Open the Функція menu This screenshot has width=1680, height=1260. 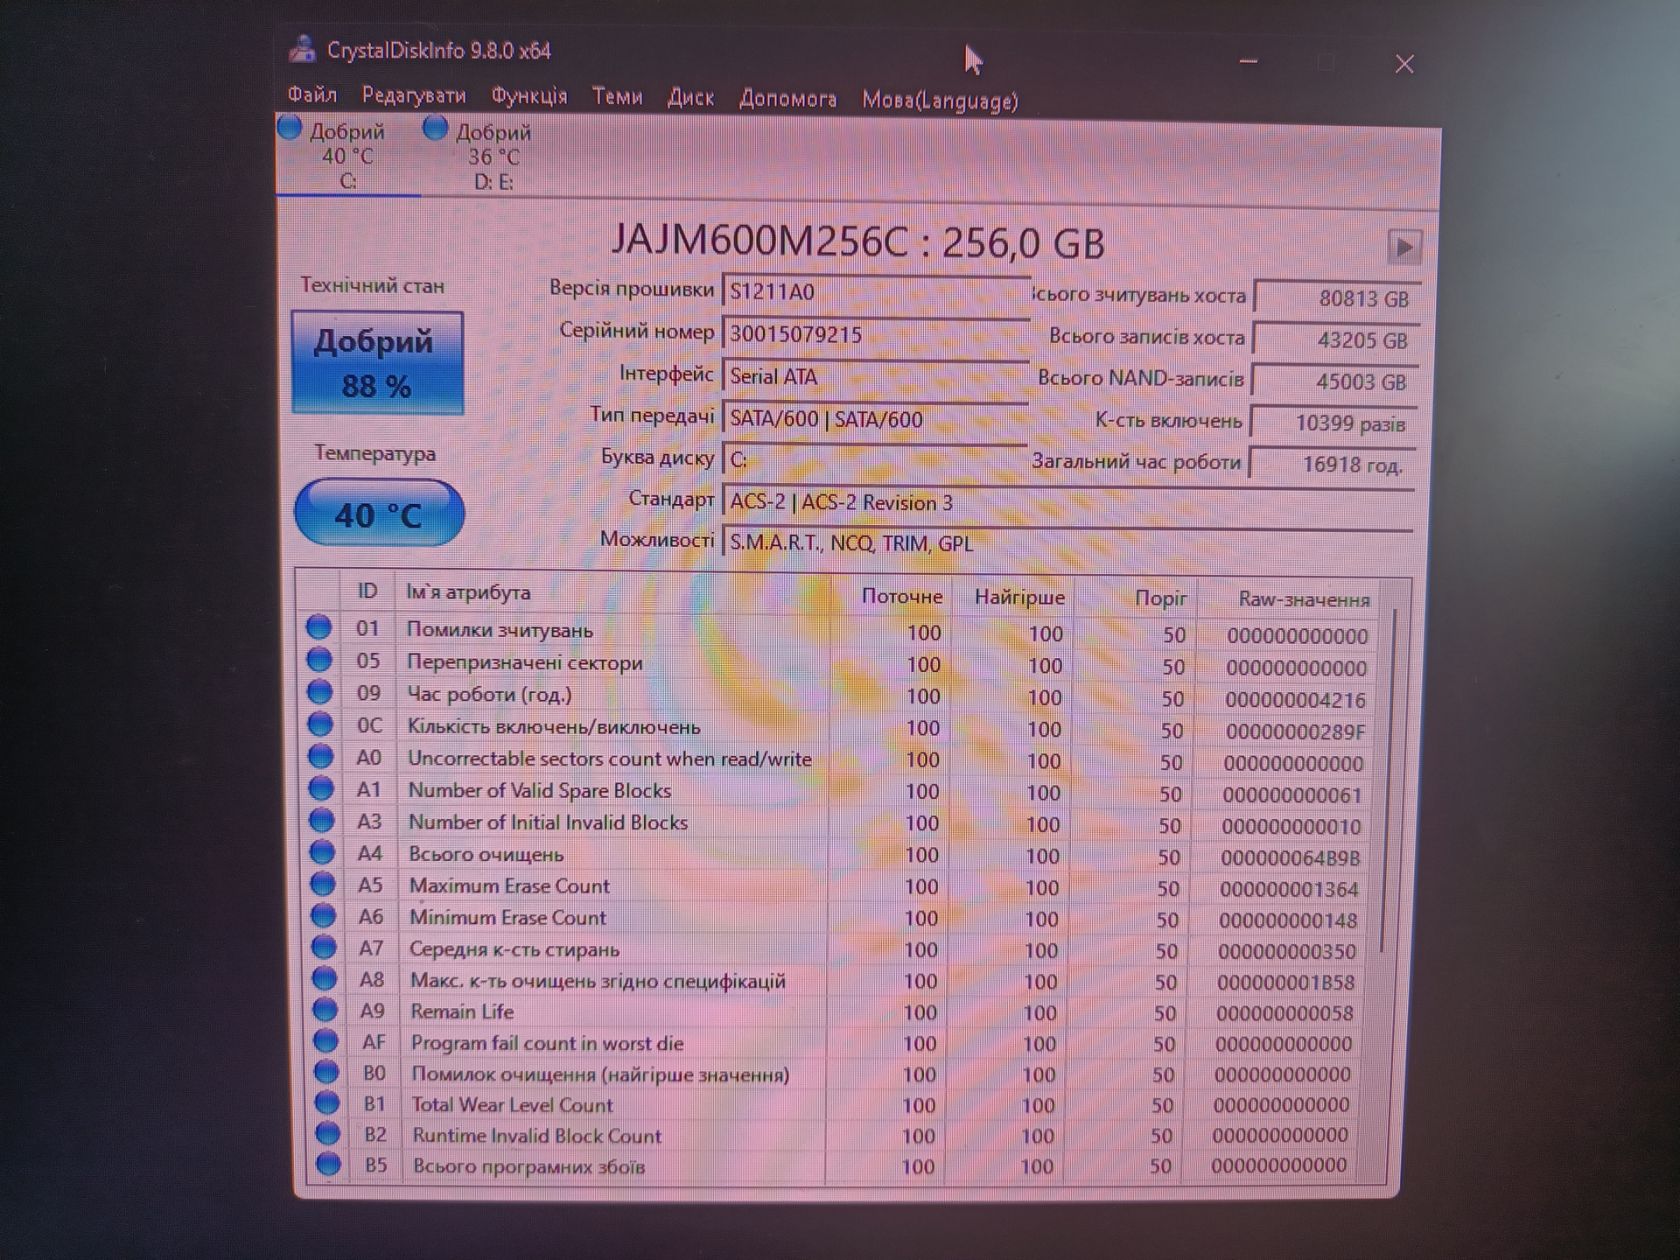529,96
